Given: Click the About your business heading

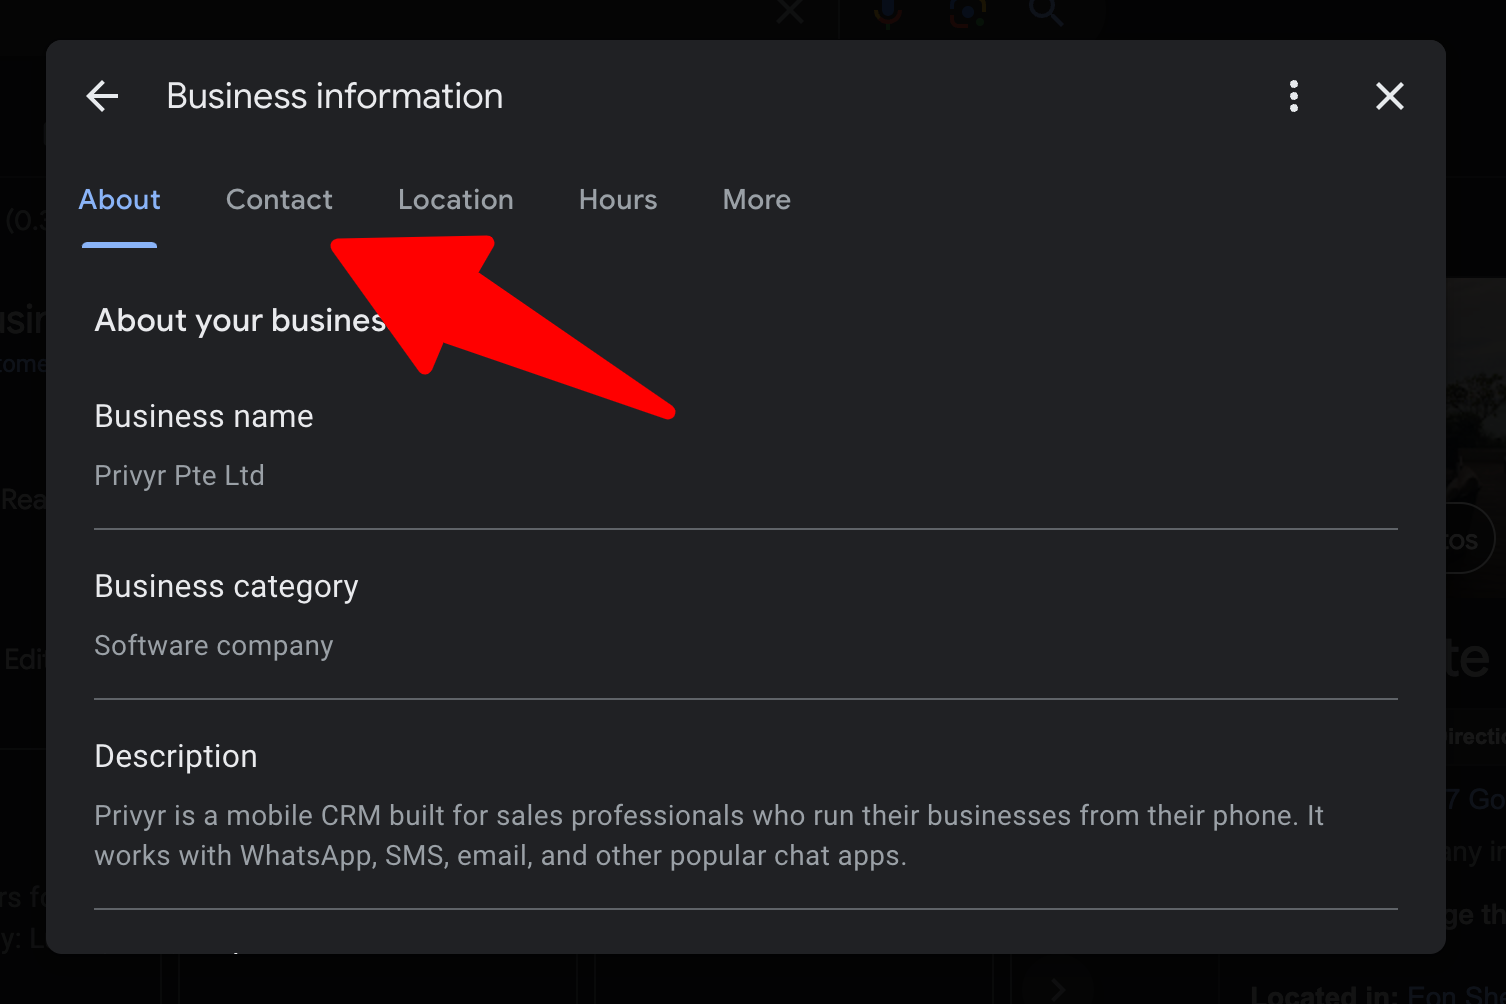Looking at the screenshot, I should [240, 320].
